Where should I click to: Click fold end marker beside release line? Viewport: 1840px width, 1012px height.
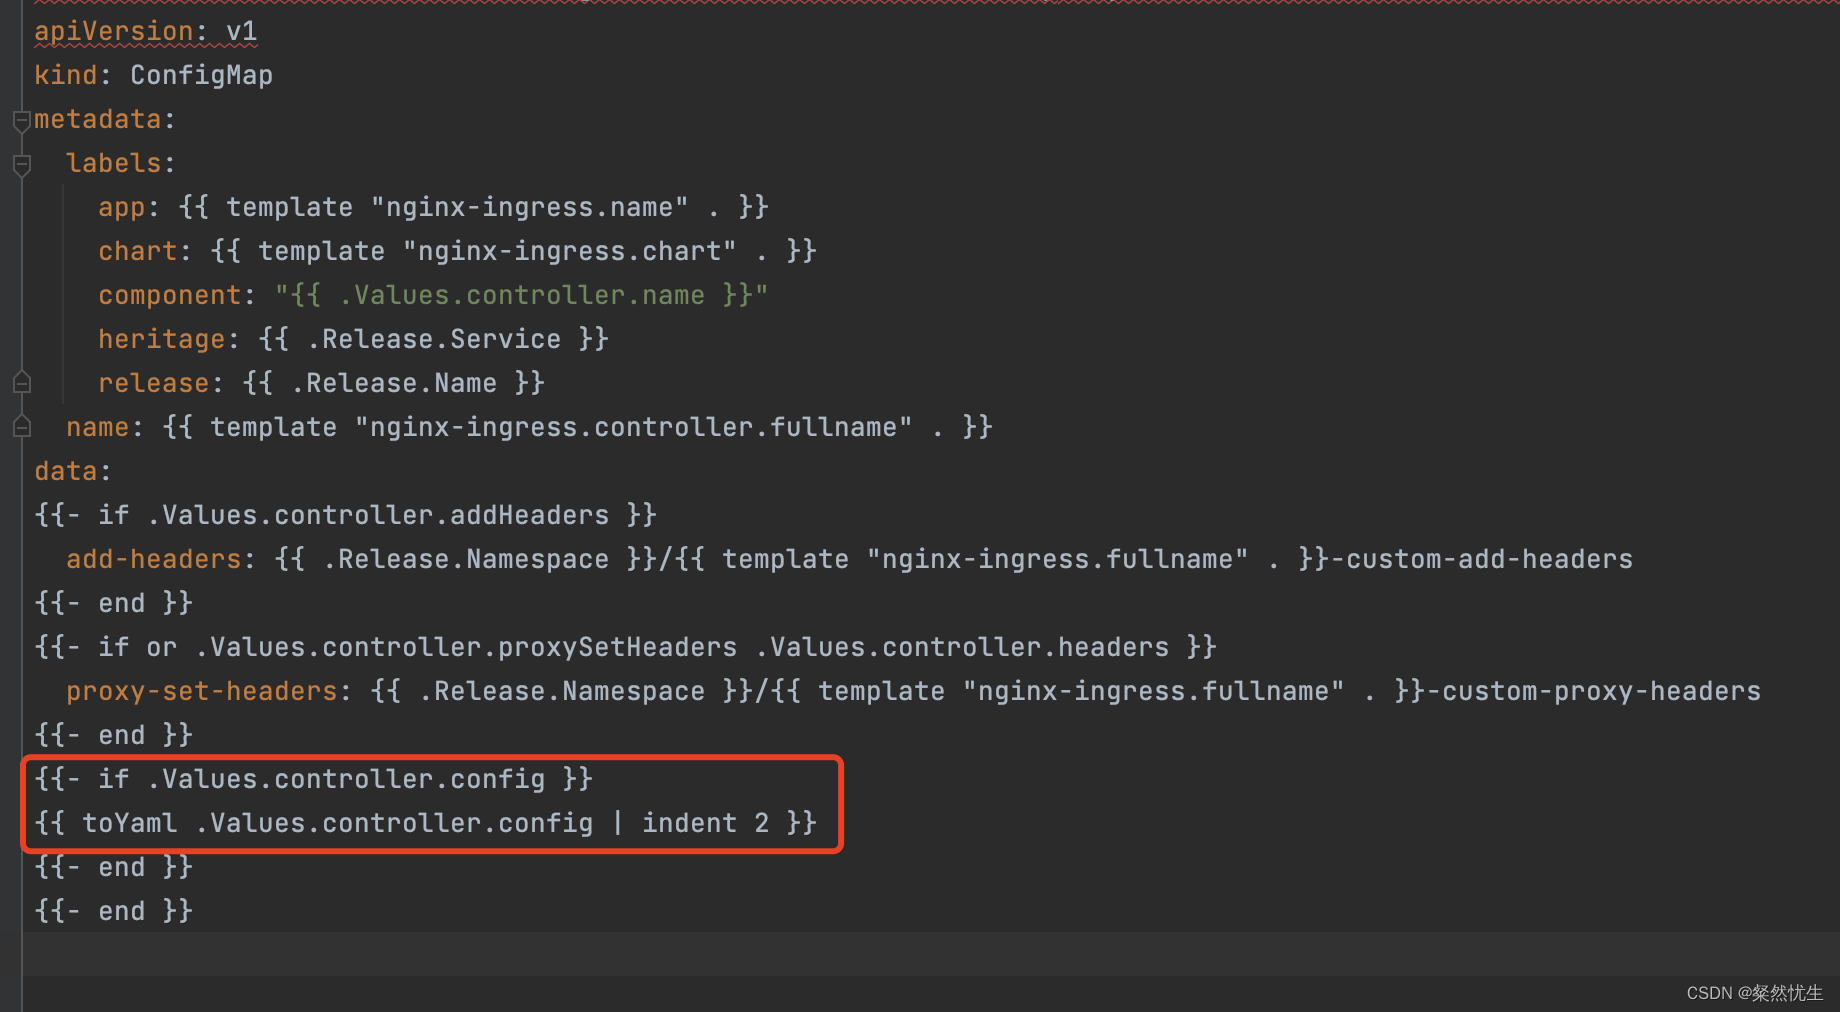(21, 383)
